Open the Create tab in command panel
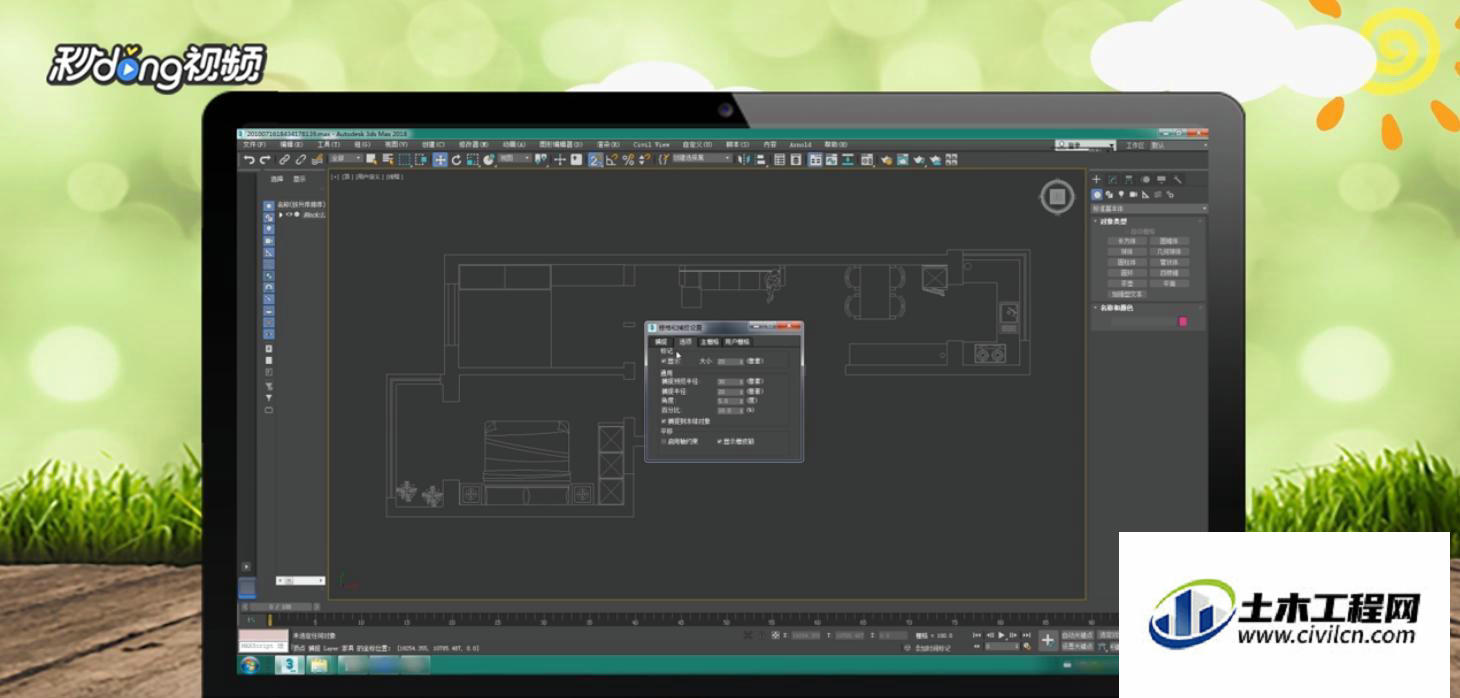This screenshot has width=1460, height=698. (x=1096, y=180)
